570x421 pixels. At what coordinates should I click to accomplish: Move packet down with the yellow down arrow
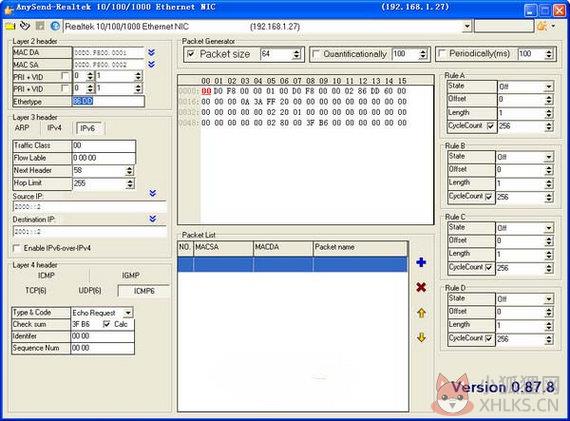(x=421, y=337)
